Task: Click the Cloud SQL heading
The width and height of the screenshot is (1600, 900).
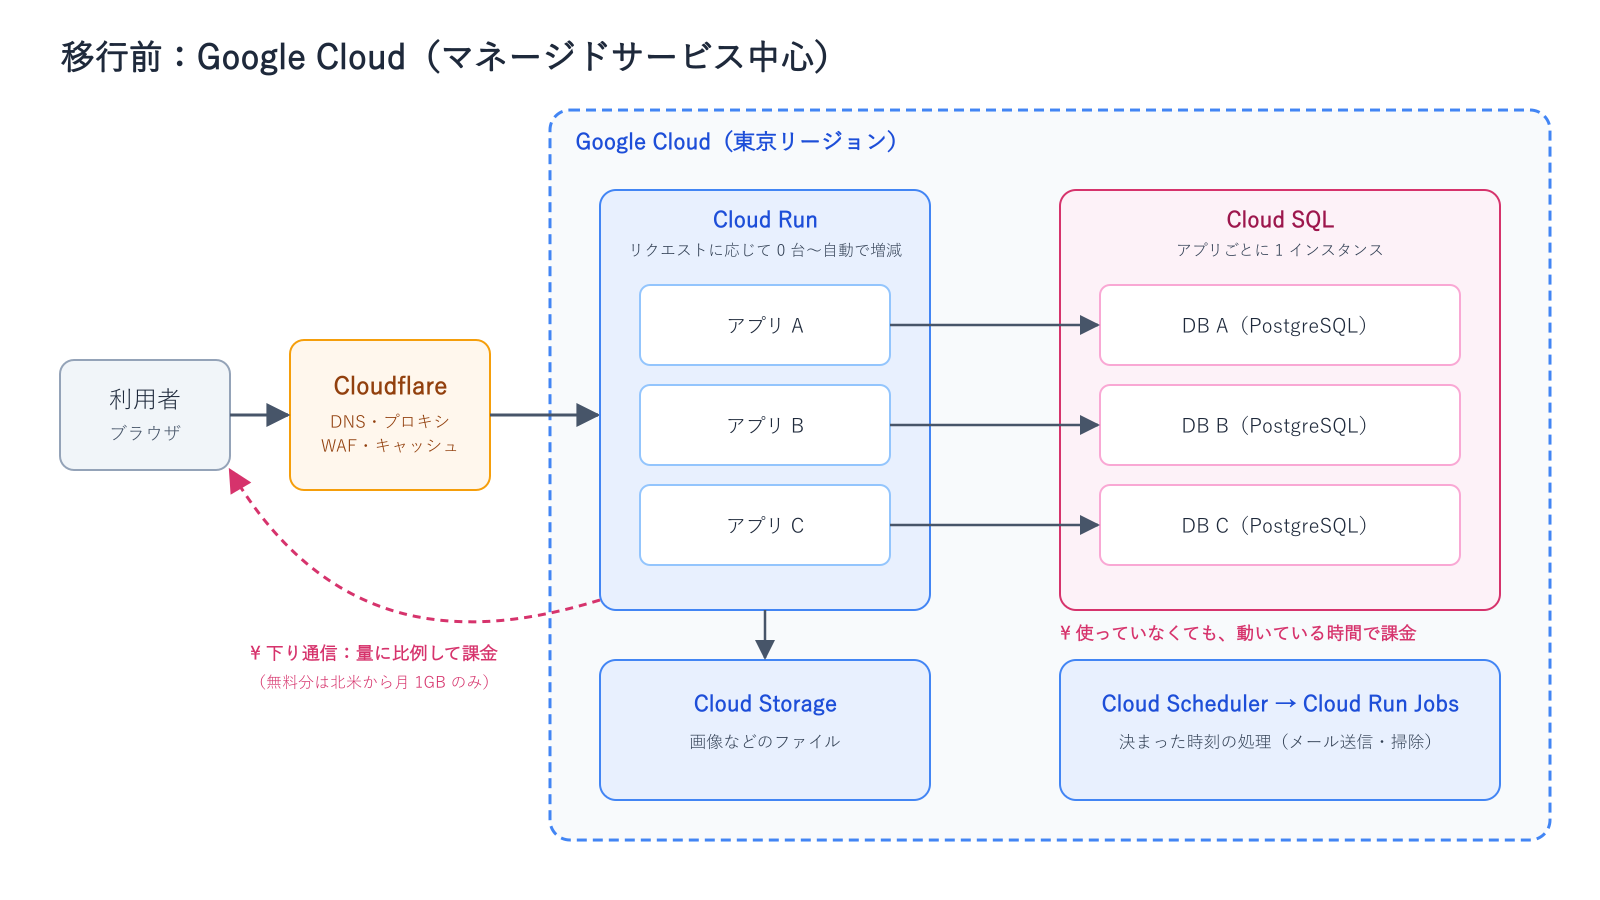Action: pyautogui.click(x=1280, y=220)
